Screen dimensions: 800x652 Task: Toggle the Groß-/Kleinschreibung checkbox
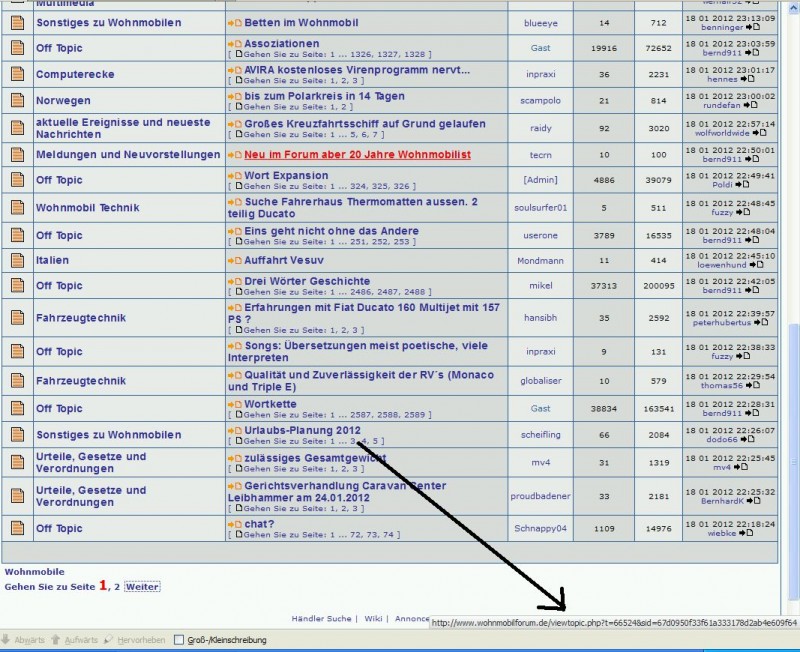179,640
